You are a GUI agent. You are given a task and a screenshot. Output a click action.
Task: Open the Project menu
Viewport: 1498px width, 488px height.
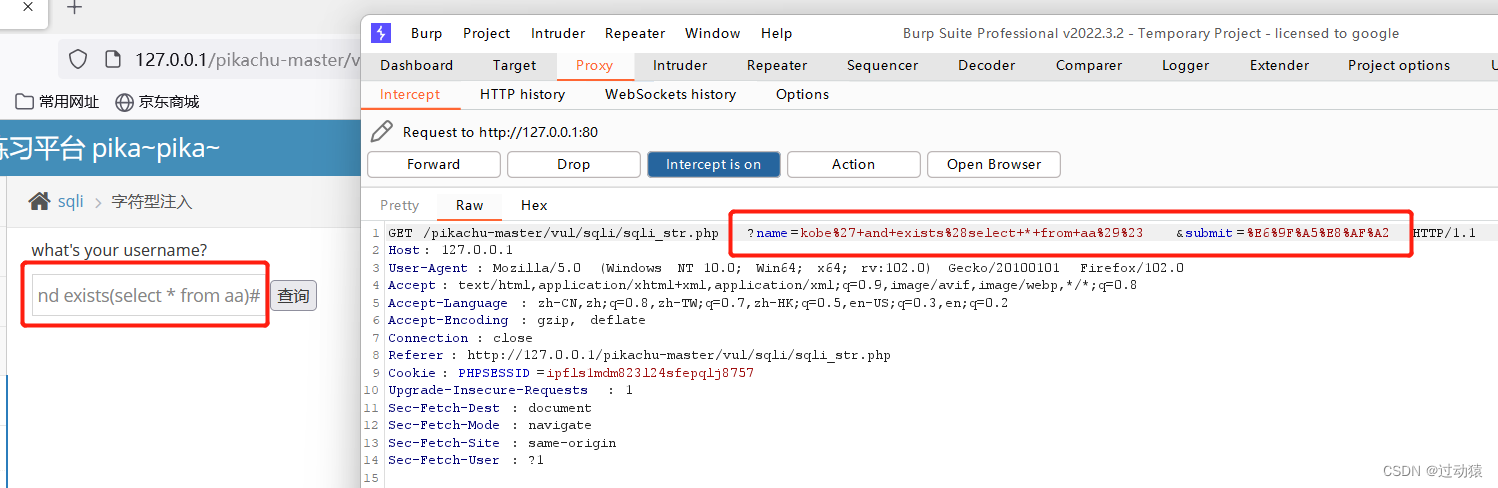click(487, 33)
